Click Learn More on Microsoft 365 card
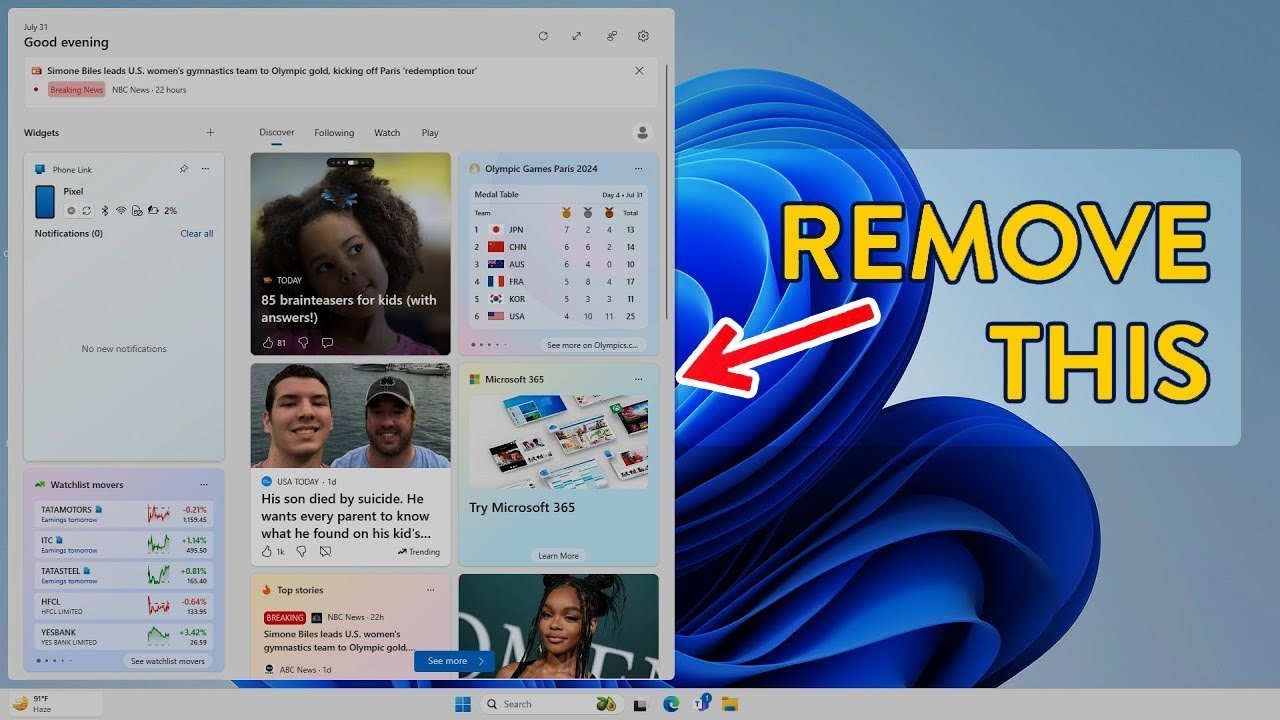 (x=558, y=556)
